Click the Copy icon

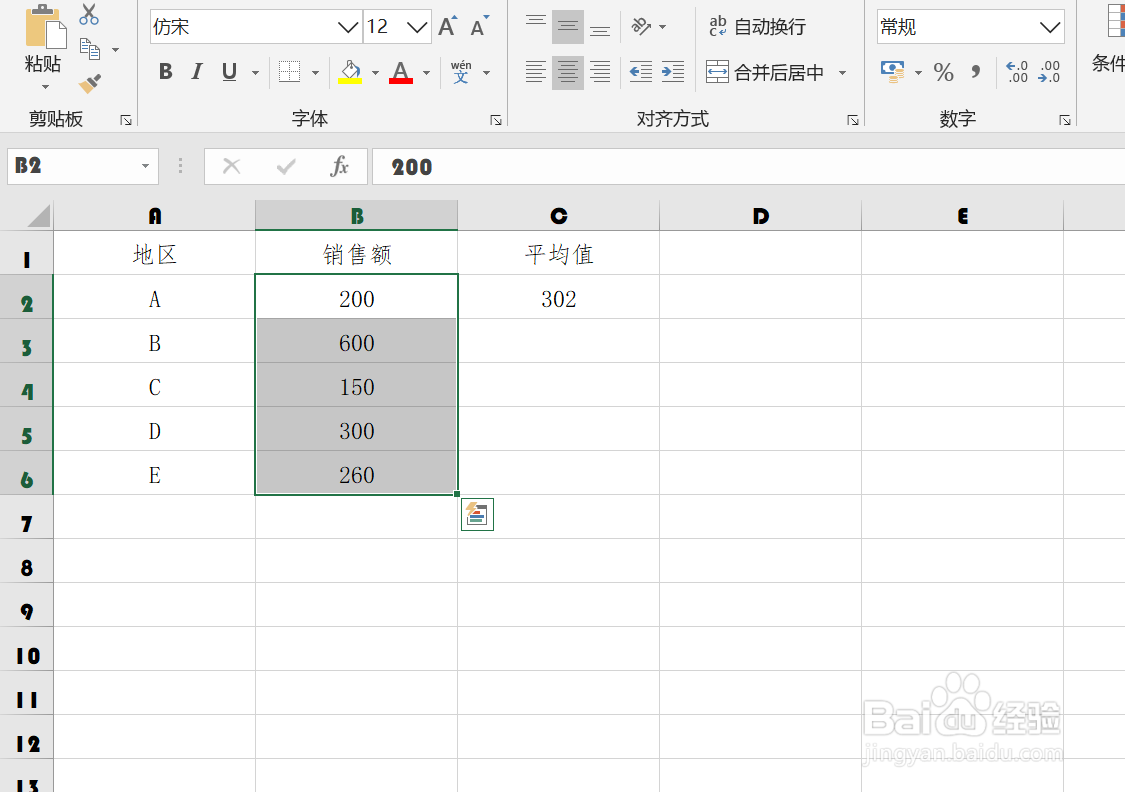(90, 50)
